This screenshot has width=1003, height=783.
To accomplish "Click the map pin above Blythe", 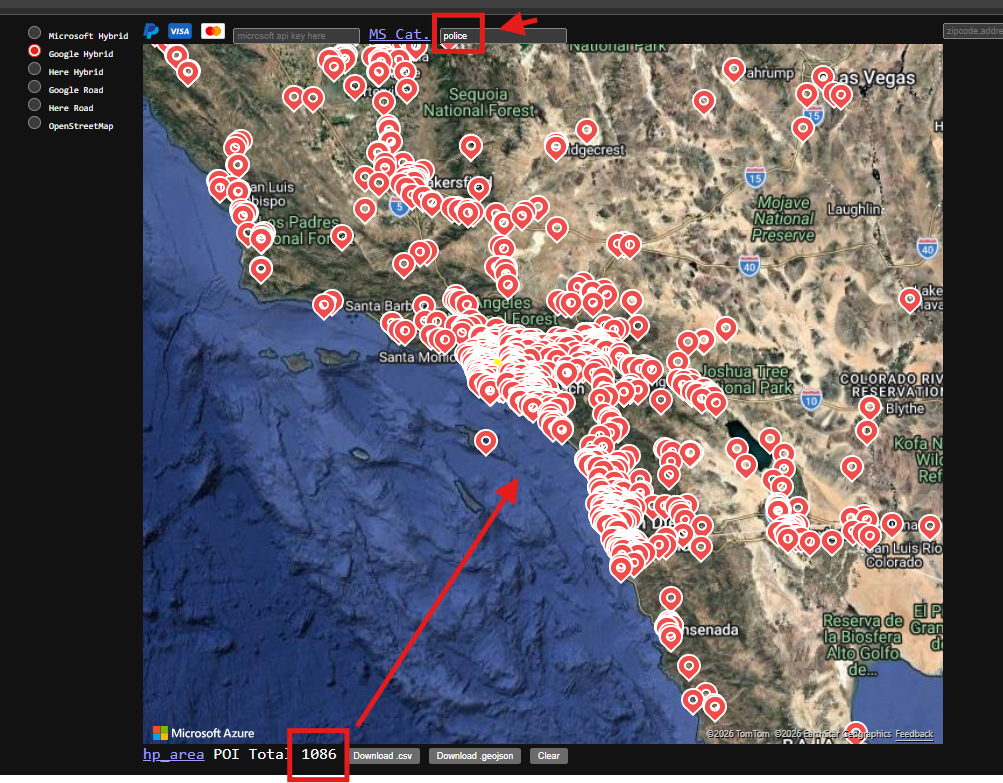I will click(870, 406).
